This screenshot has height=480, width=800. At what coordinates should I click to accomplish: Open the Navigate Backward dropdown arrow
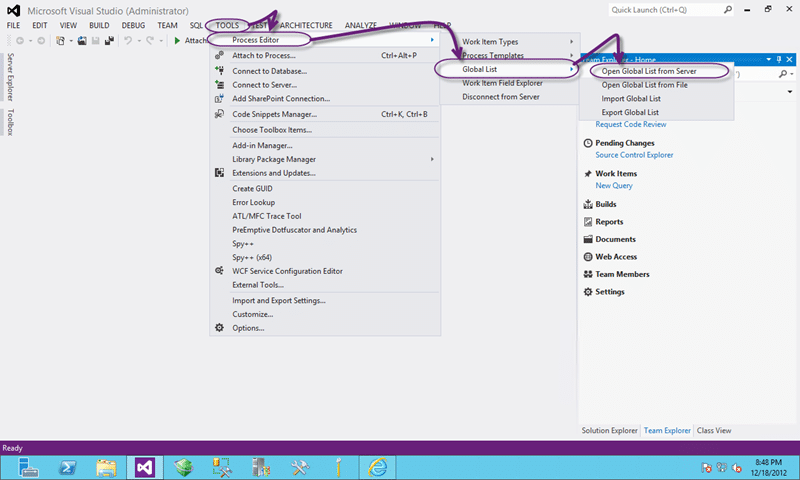pyautogui.click(x=31, y=40)
